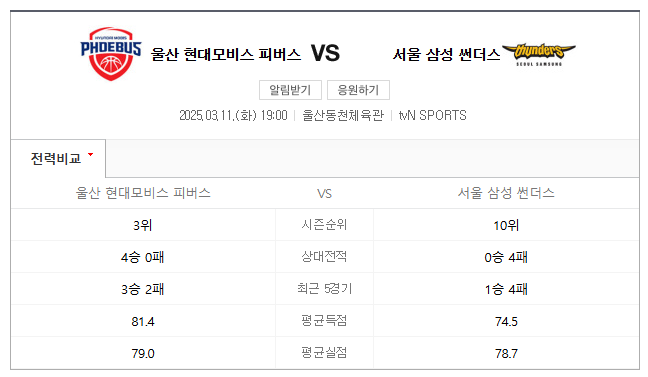Viewport: 648px width, 377px height.
Task: Click the 10위 season rank cell
Action: (506, 225)
